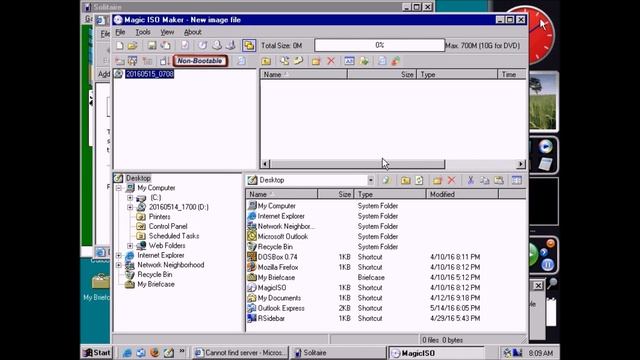Switch to Cannot find server taskbar button

240,353
